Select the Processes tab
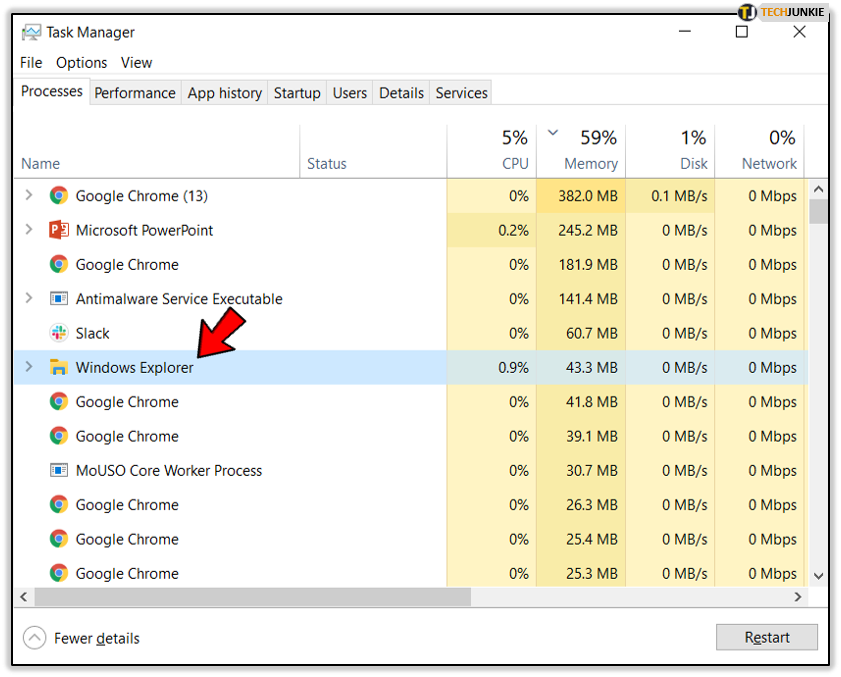Image resolution: width=841 pixels, height=677 pixels. [51, 92]
